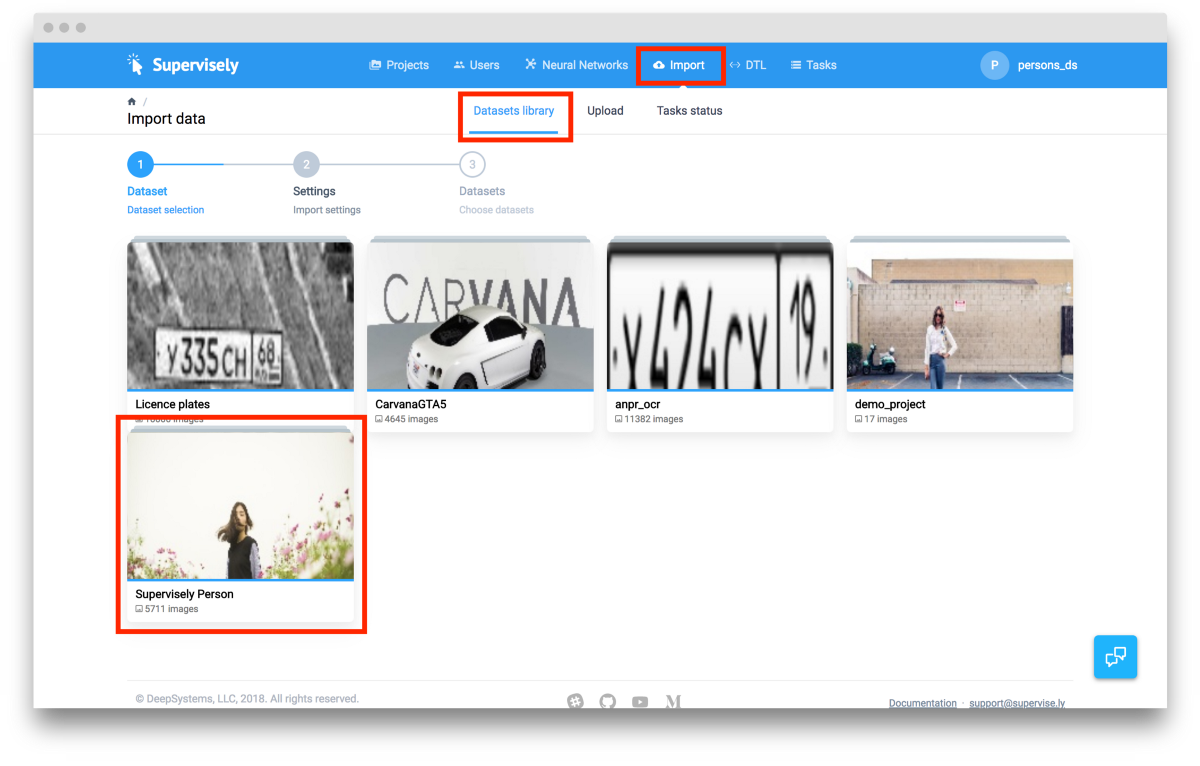Image resolution: width=1200 pixels, height=766 pixels.
Task: Open the Users page
Action: tap(476, 65)
